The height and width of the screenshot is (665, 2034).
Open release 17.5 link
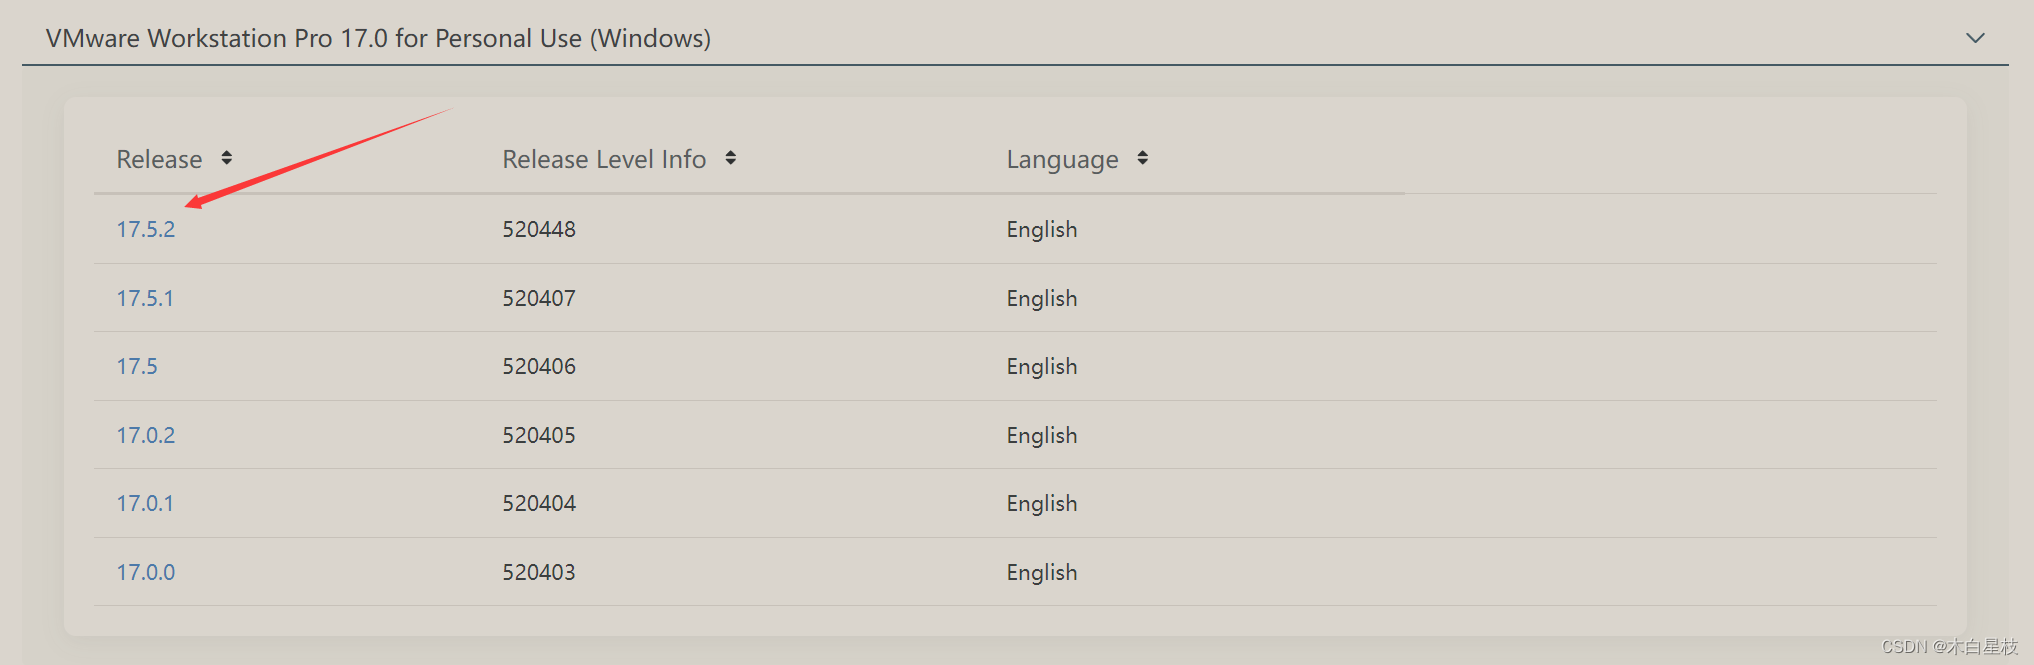coord(137,366)
